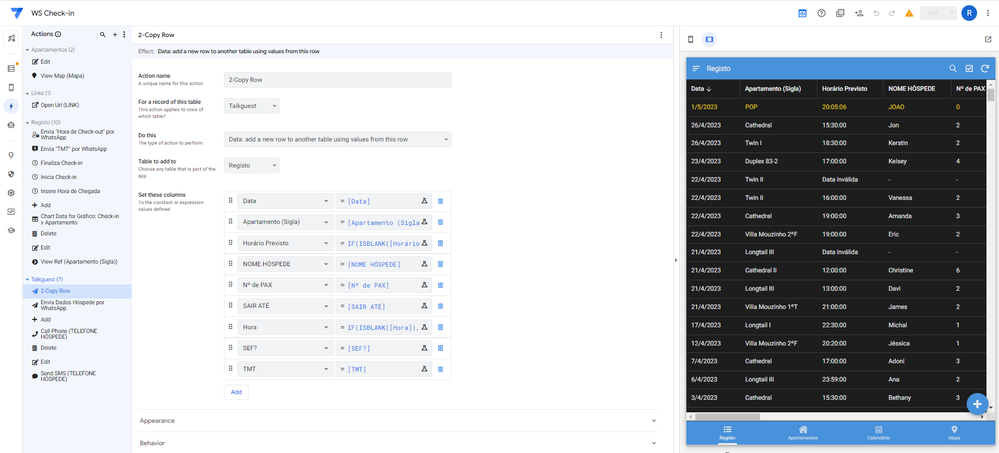Screen dimensions: 999x453
Task: Collapse the Registo (10) group
Action: click(27, 122)
